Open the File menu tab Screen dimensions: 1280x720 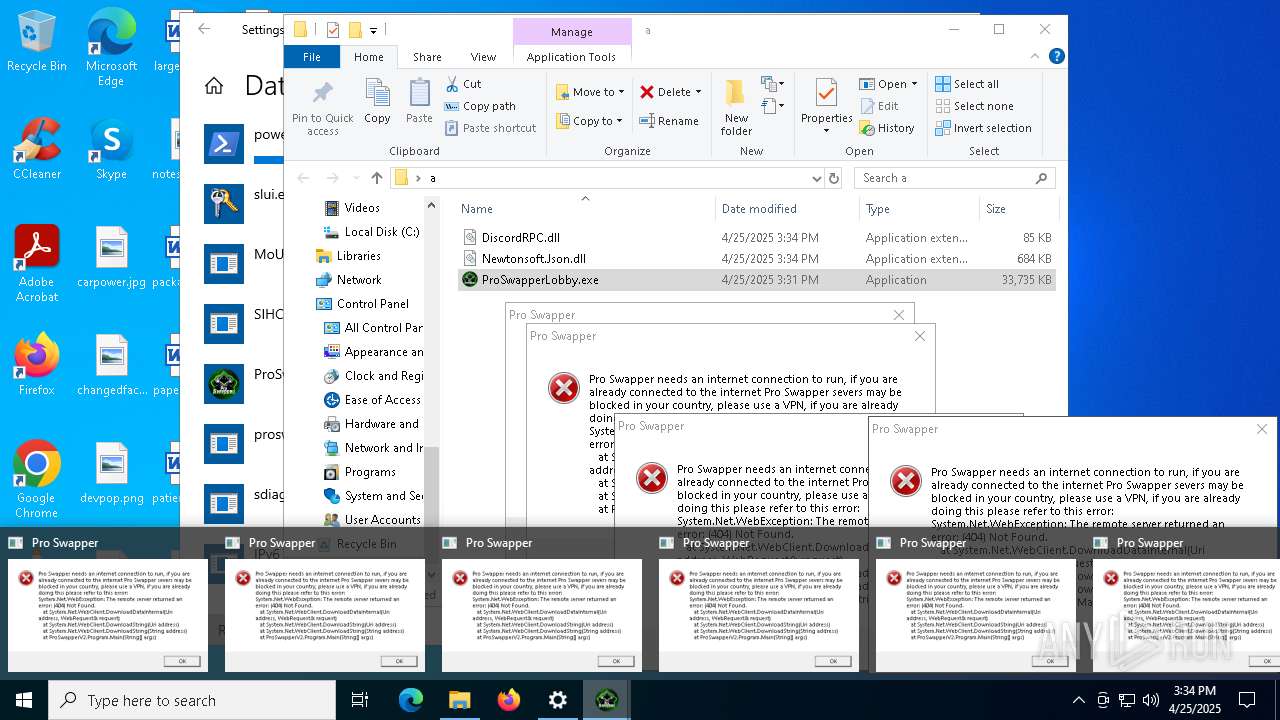(x=312, y=57)
